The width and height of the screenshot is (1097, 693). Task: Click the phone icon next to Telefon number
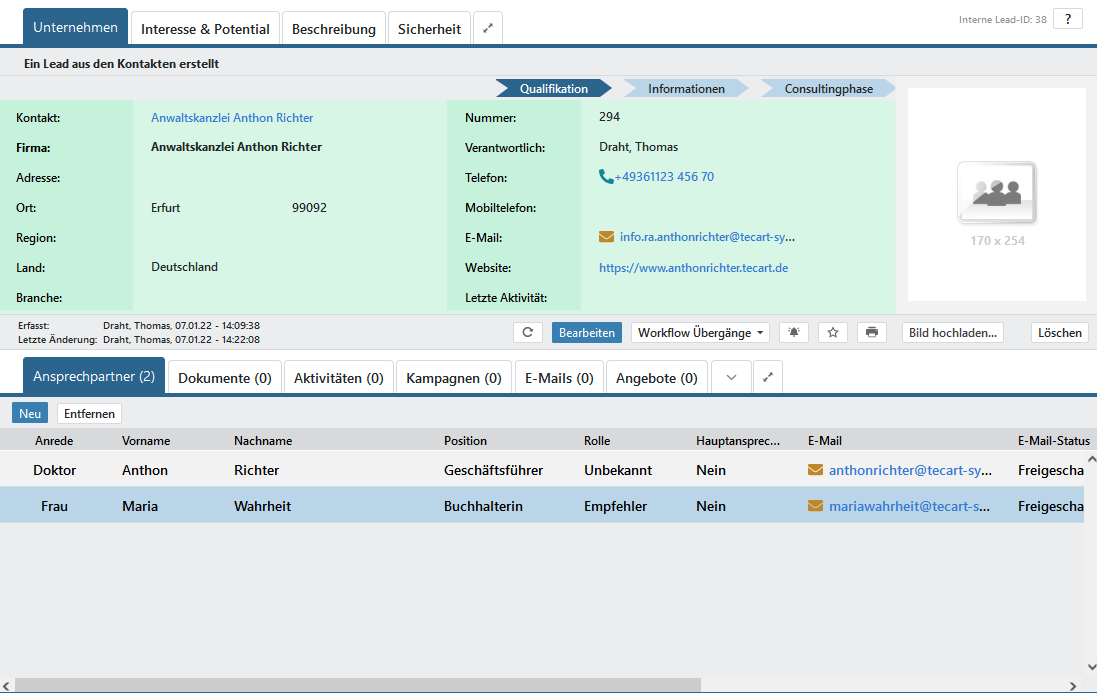[x=606, y=177]
